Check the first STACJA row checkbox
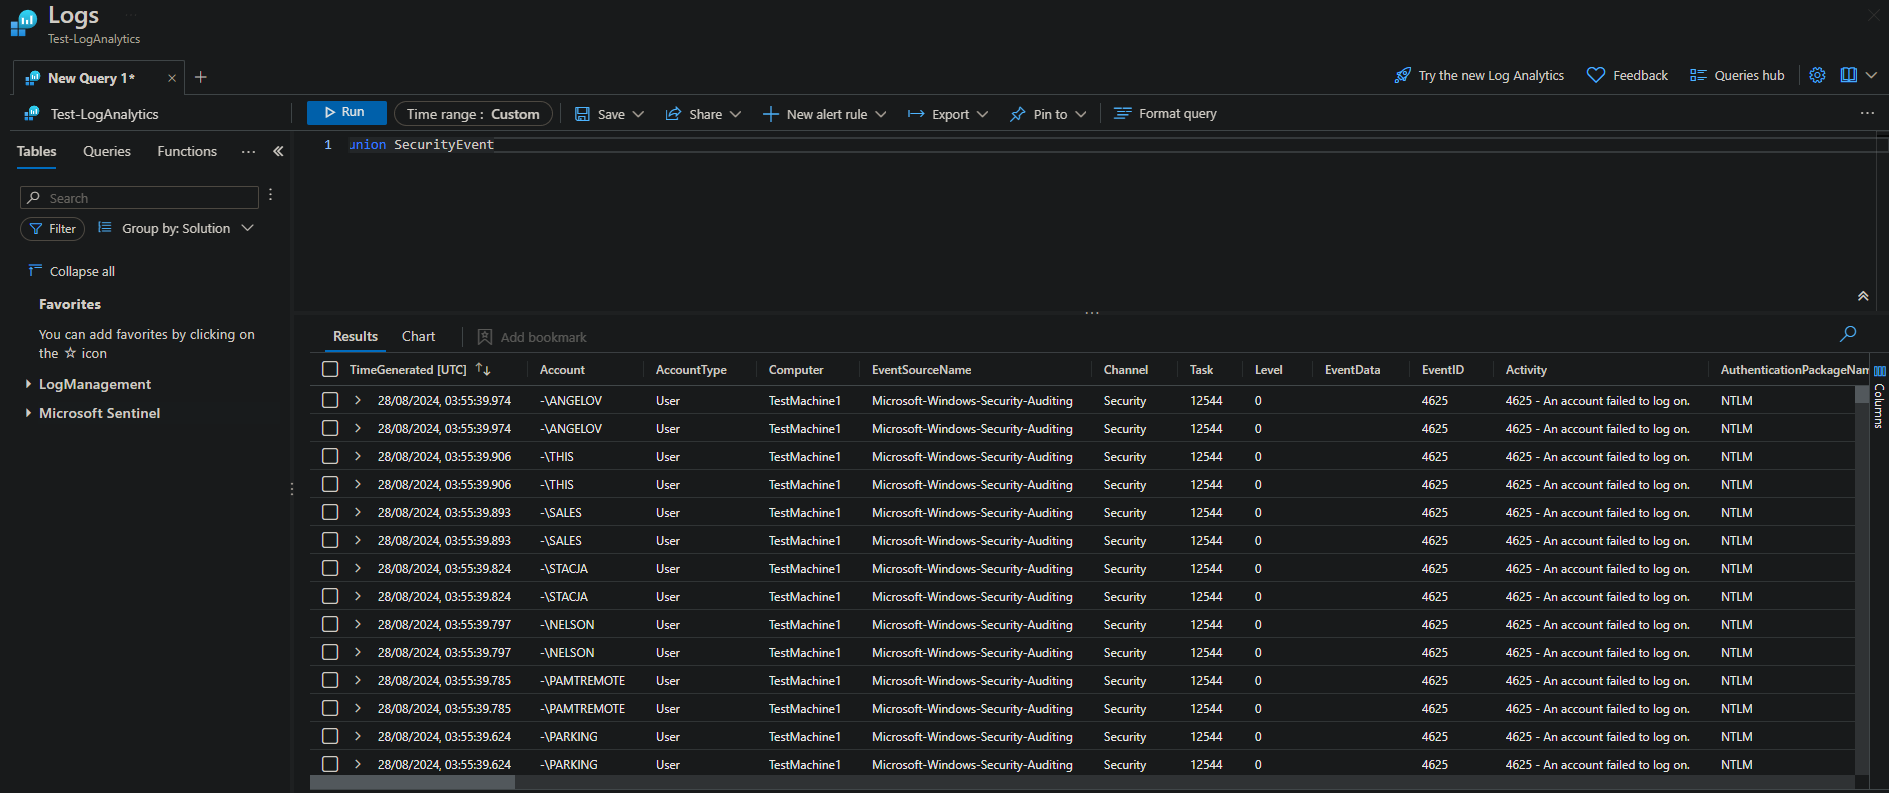1889x793 pixels. coord(330,568)
